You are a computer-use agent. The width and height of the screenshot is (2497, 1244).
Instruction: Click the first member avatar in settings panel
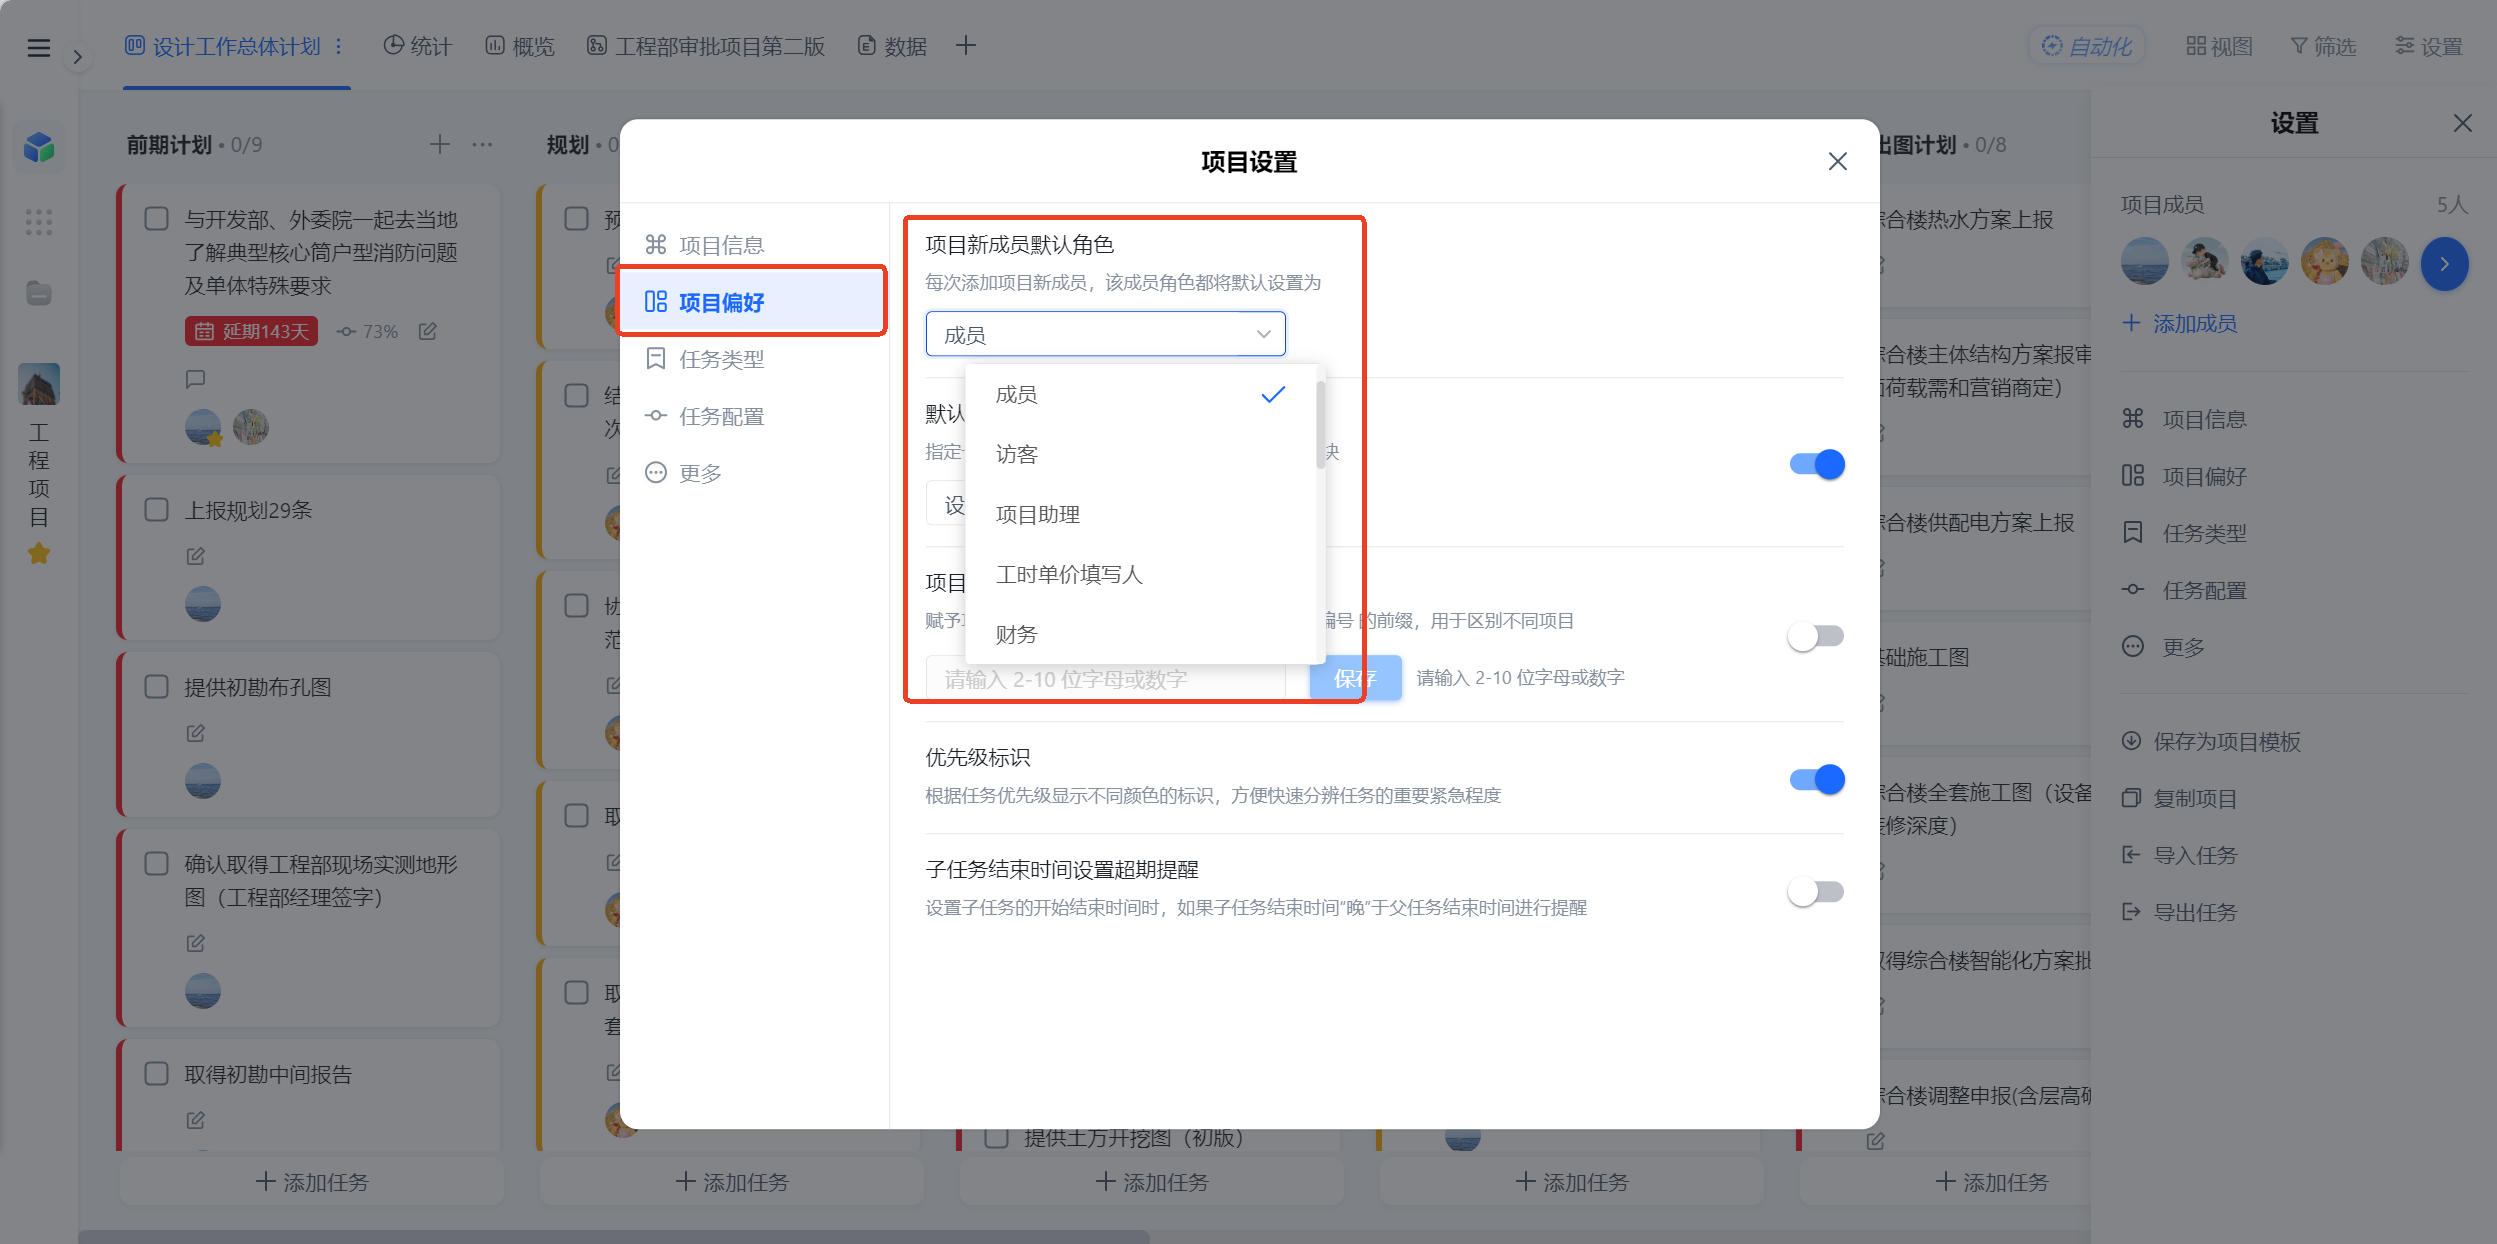click(2145, 262)
